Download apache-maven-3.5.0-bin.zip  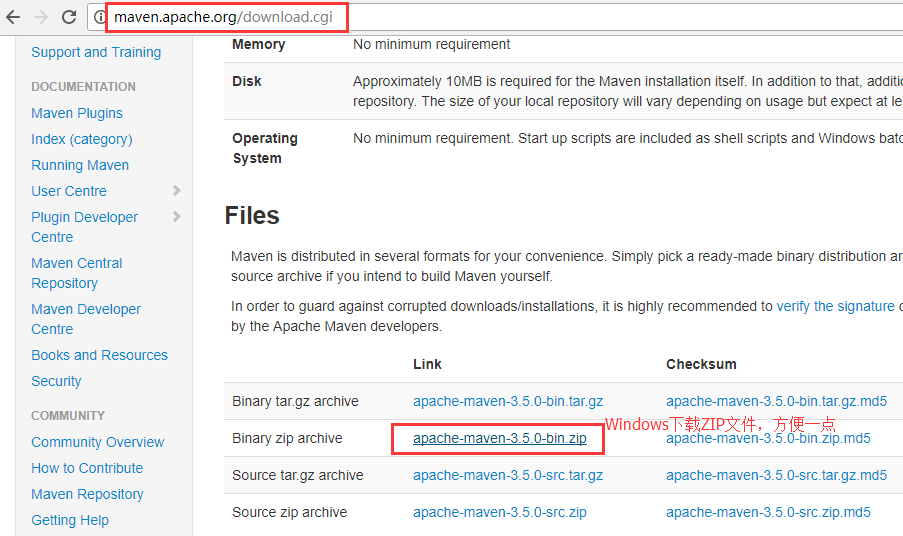pos(500,438)
